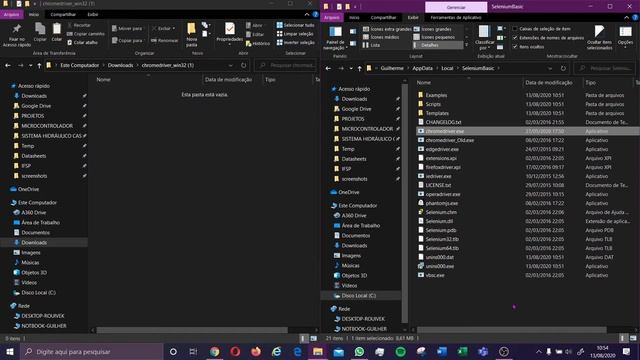Open Início tab in right window
Screen dimensions: 640x360
point(354,18)
